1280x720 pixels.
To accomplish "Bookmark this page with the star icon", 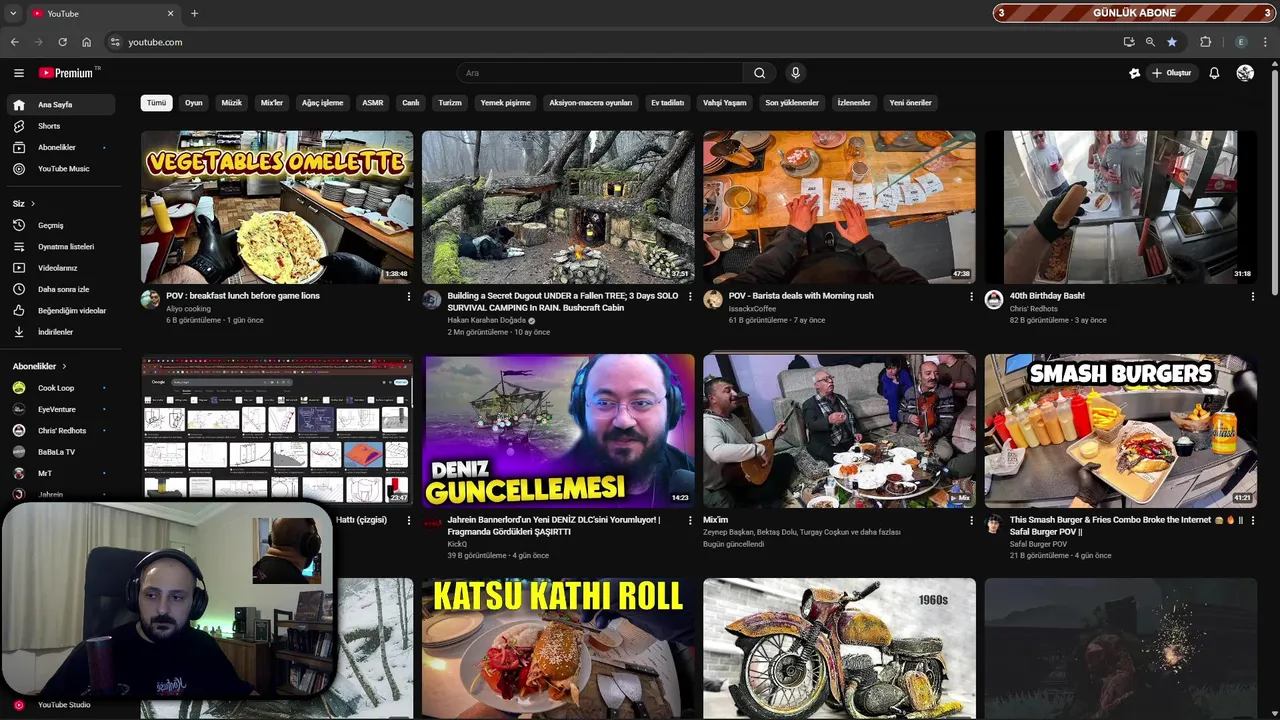I will tap(1172, 42).
